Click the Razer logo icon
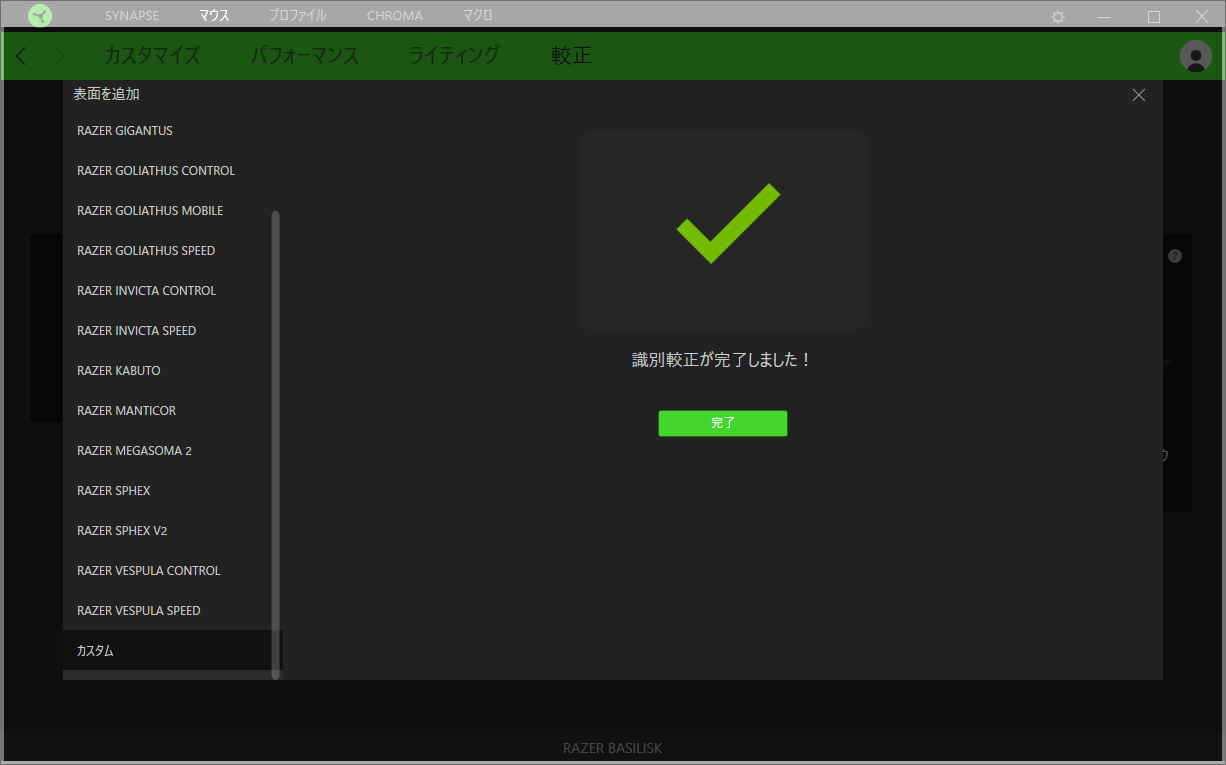Image resolution: width=1226 pixels, height=765 pixels. (x=40, y=16)
